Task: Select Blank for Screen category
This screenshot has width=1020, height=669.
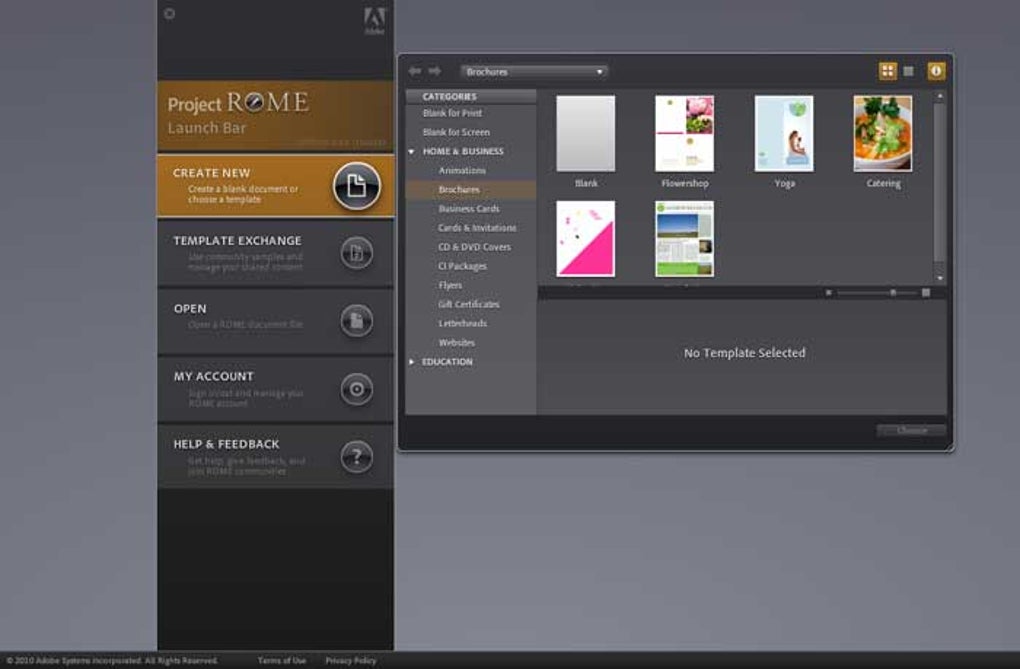Action: click(456, 132)
